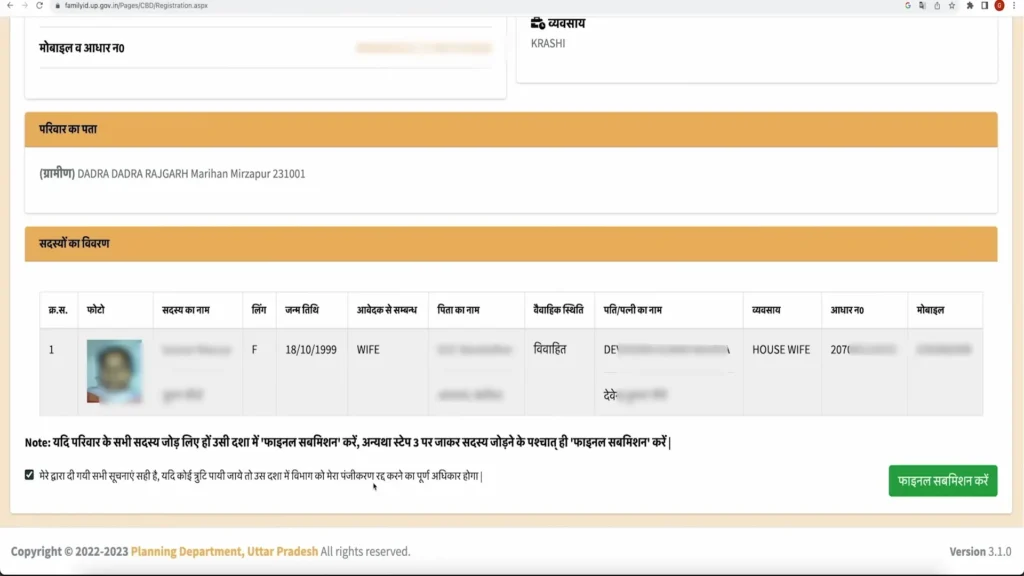Select the member's photo thumbnail
This screenshot has width=1024, height=576.
coord(114,370)
